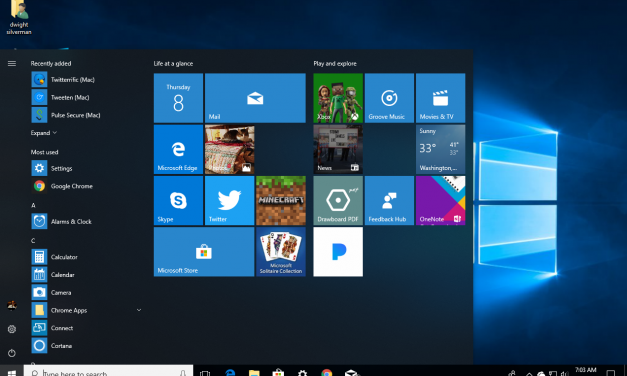
Task: Launch the OneNote tile
Action: pos(440,200)
